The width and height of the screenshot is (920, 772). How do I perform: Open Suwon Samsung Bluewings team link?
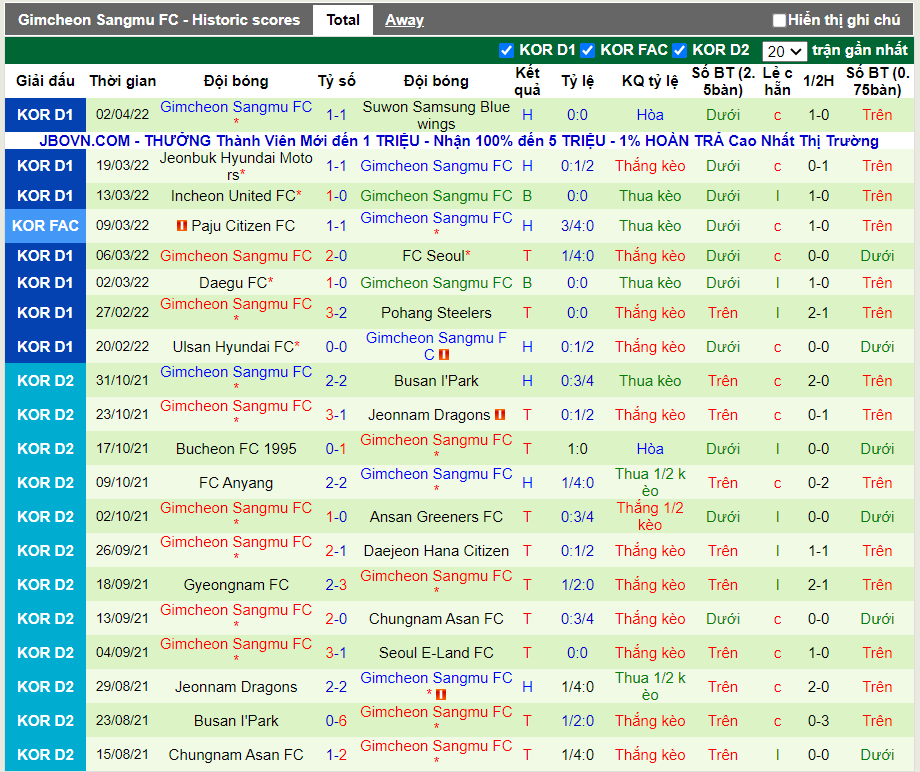tap(436, 115)
